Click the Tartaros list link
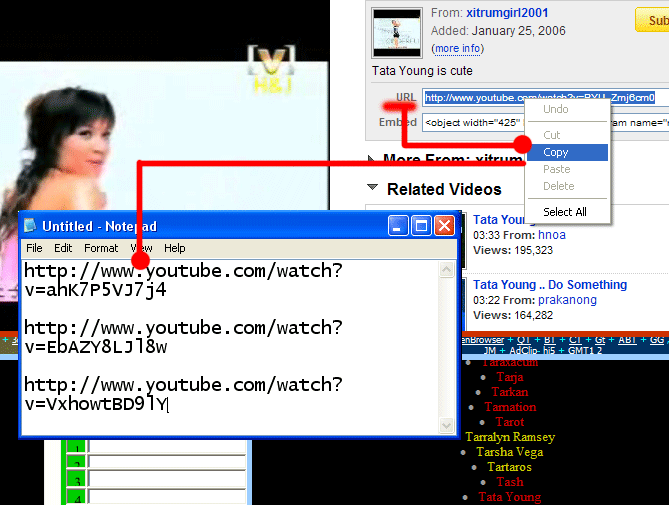Viewport: 669px width, 505px height. click(x=509, y=467)
